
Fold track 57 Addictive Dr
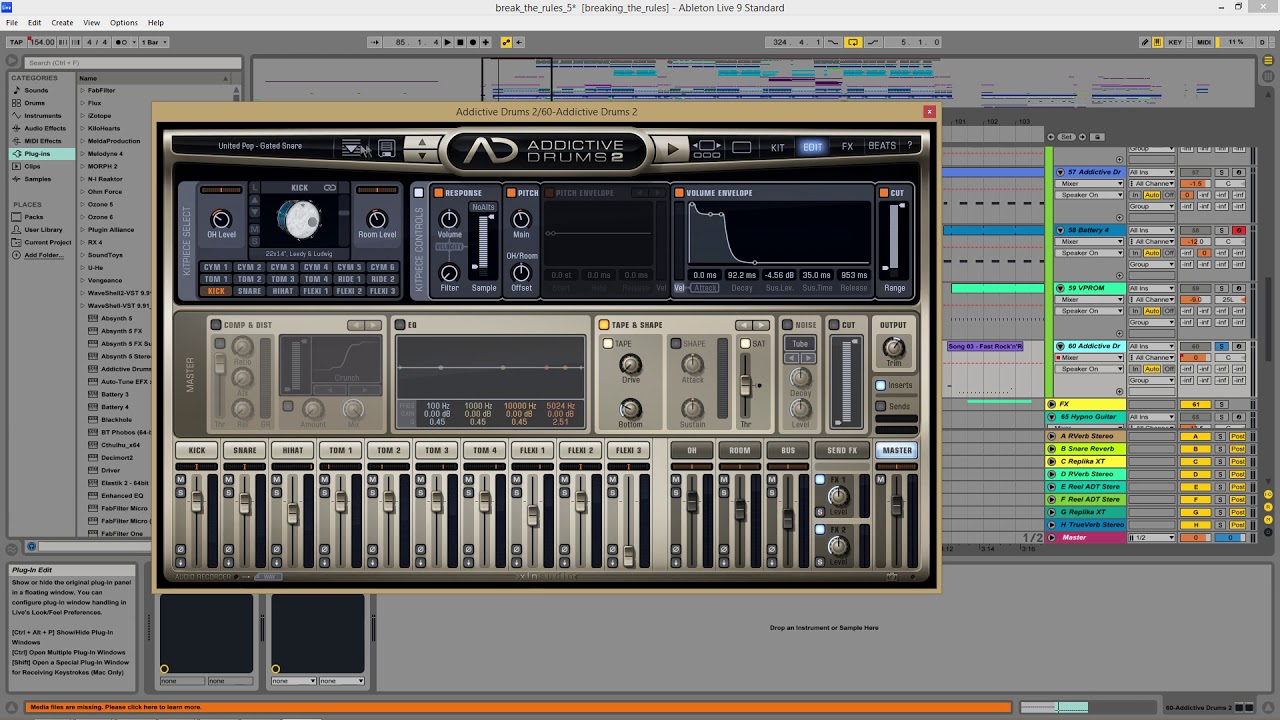point(1060,172)
